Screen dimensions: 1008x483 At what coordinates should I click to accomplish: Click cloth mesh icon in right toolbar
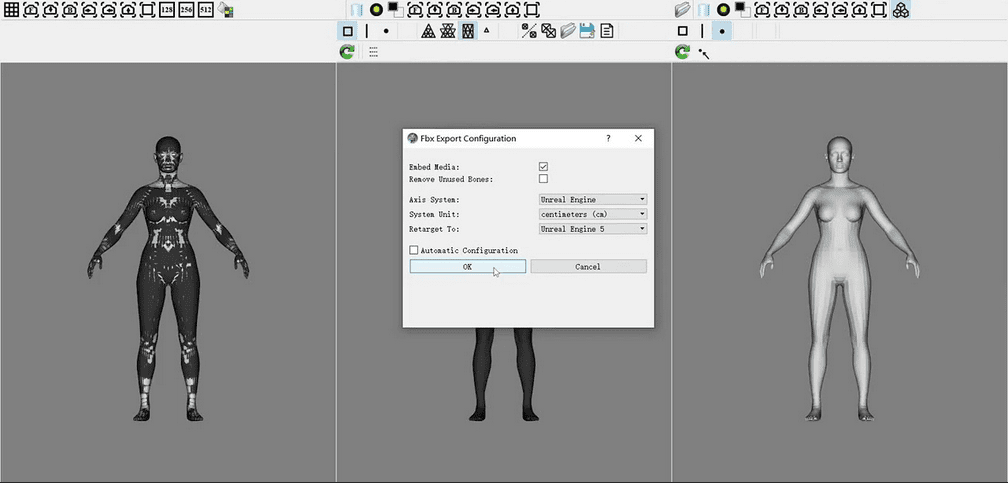(705, 10)
